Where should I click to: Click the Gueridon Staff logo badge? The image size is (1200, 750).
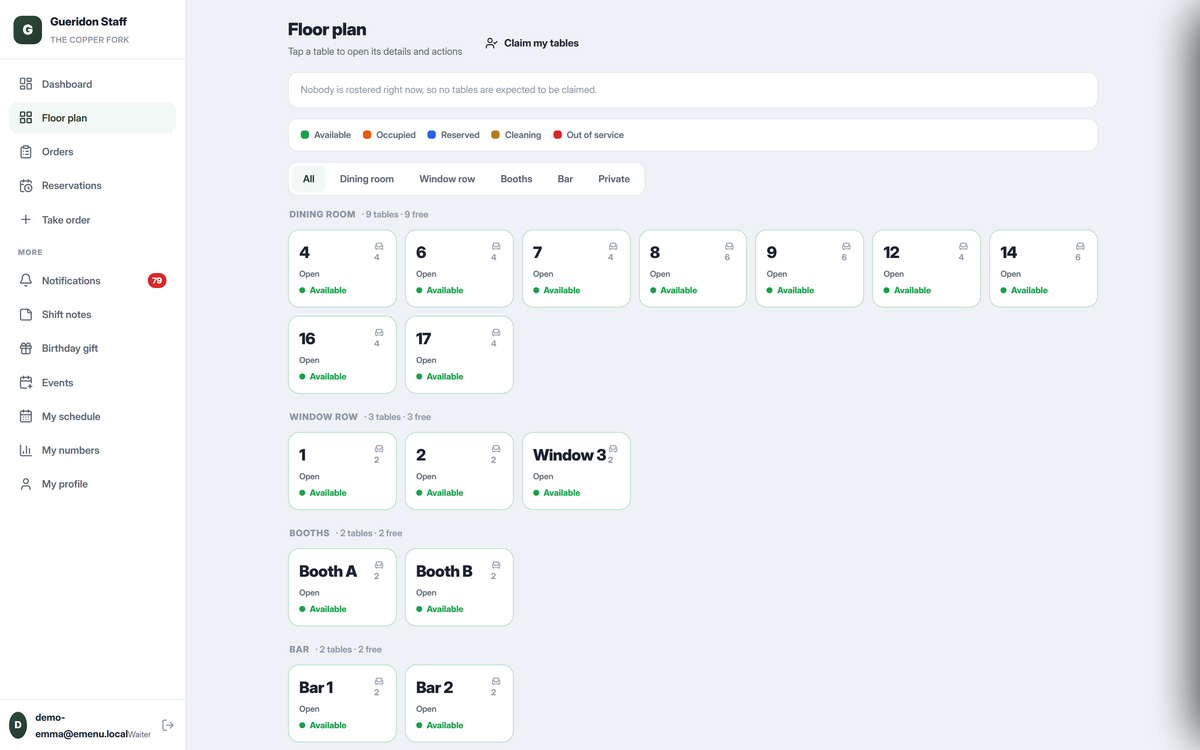click(27, 30)
